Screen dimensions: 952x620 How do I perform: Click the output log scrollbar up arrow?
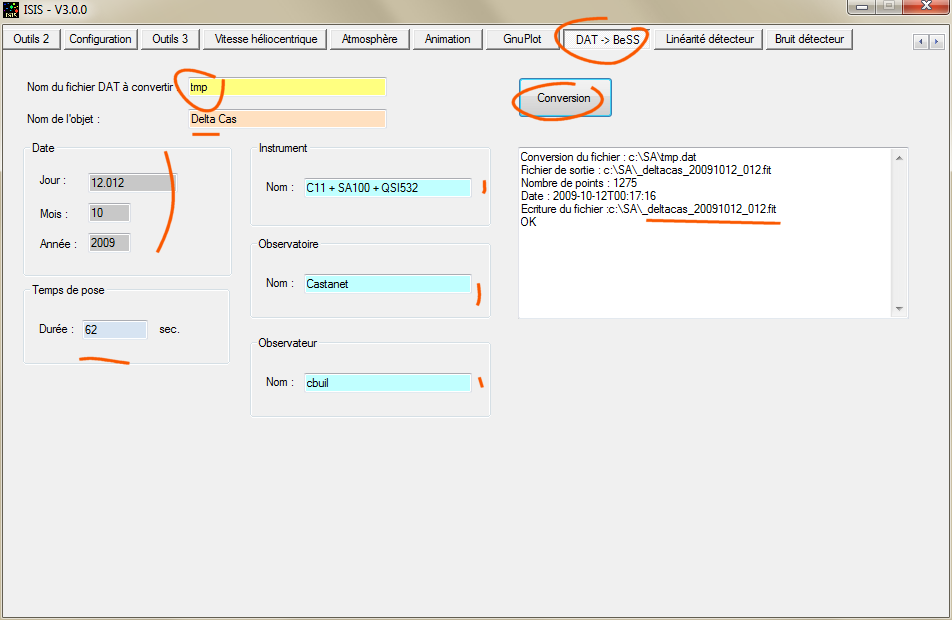click(900, 158)
